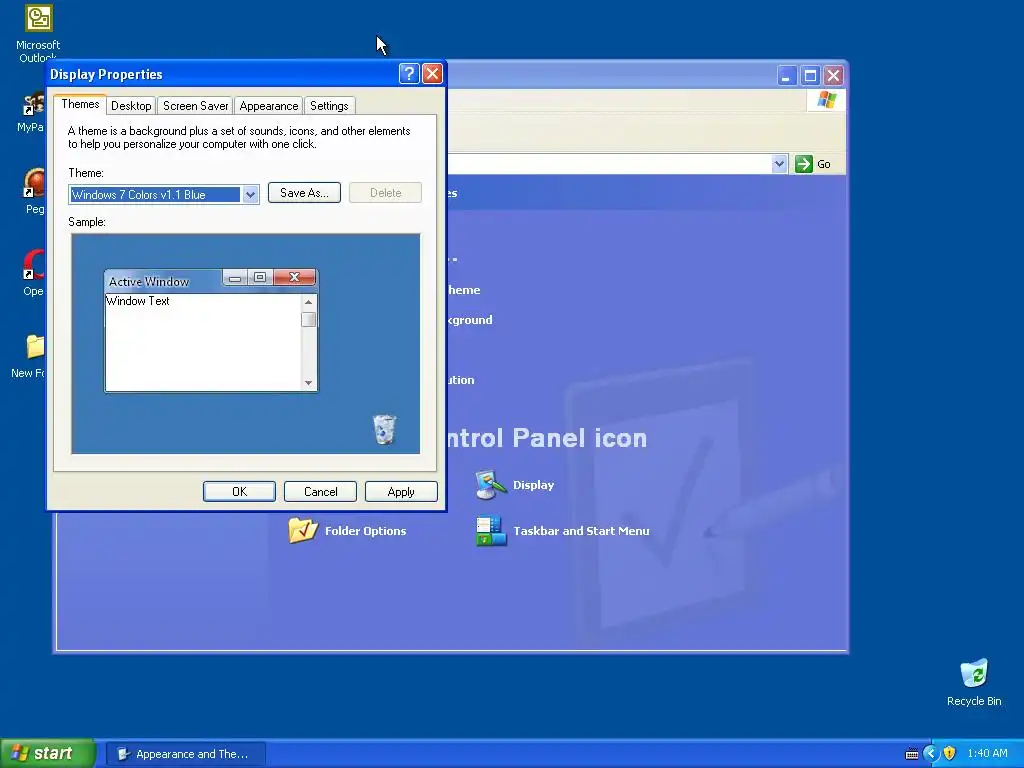Click the Save As... button
The width and height of the screenshot is (1024, 768).
point(304,193)
